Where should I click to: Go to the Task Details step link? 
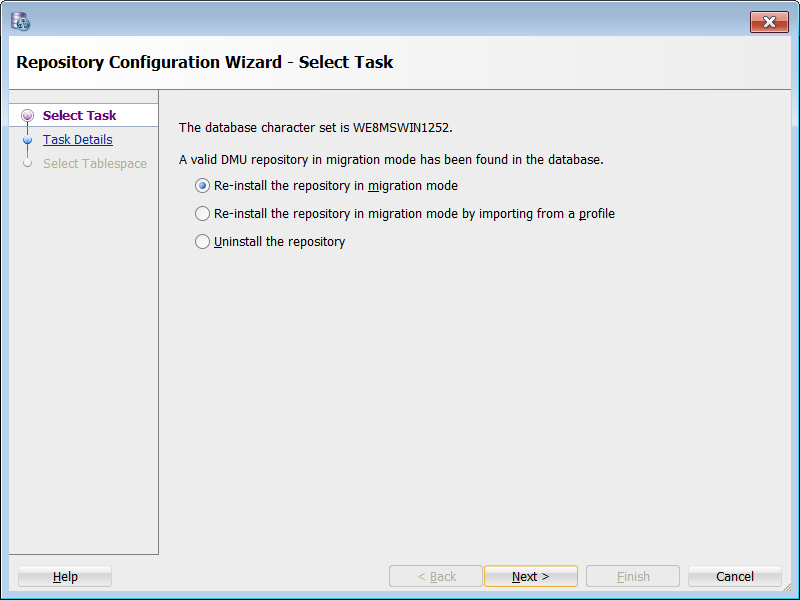coord(78,139)
